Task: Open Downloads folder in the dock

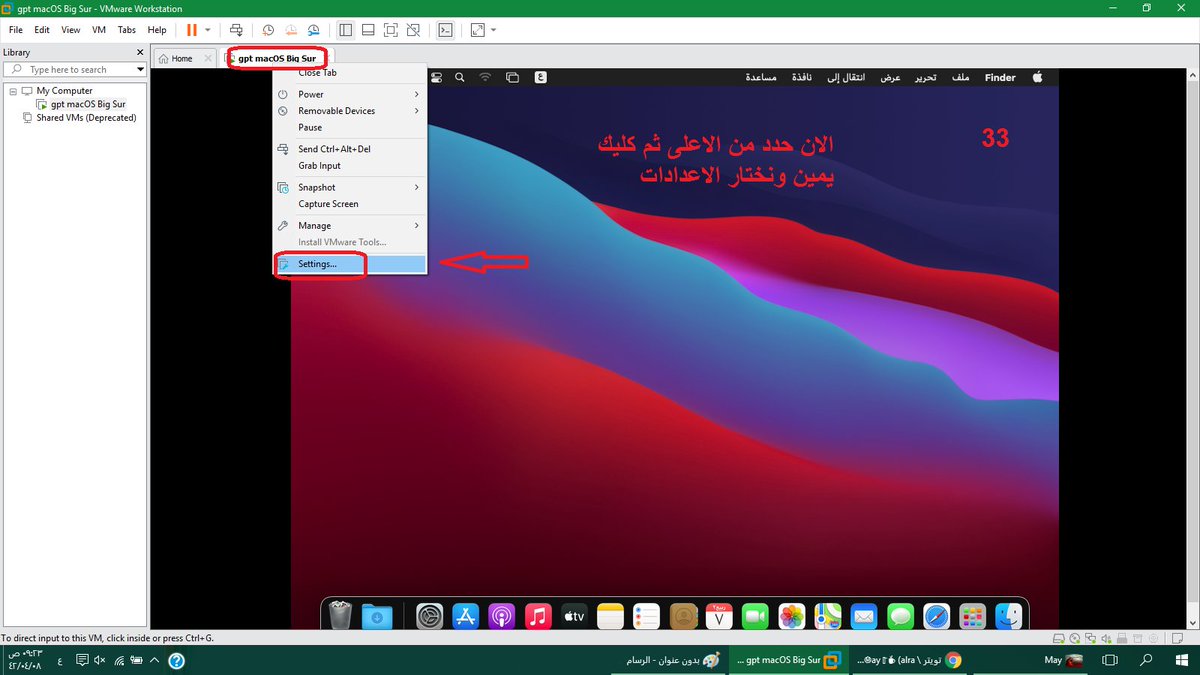Action: pyautogui.click(x=377, y=616)
